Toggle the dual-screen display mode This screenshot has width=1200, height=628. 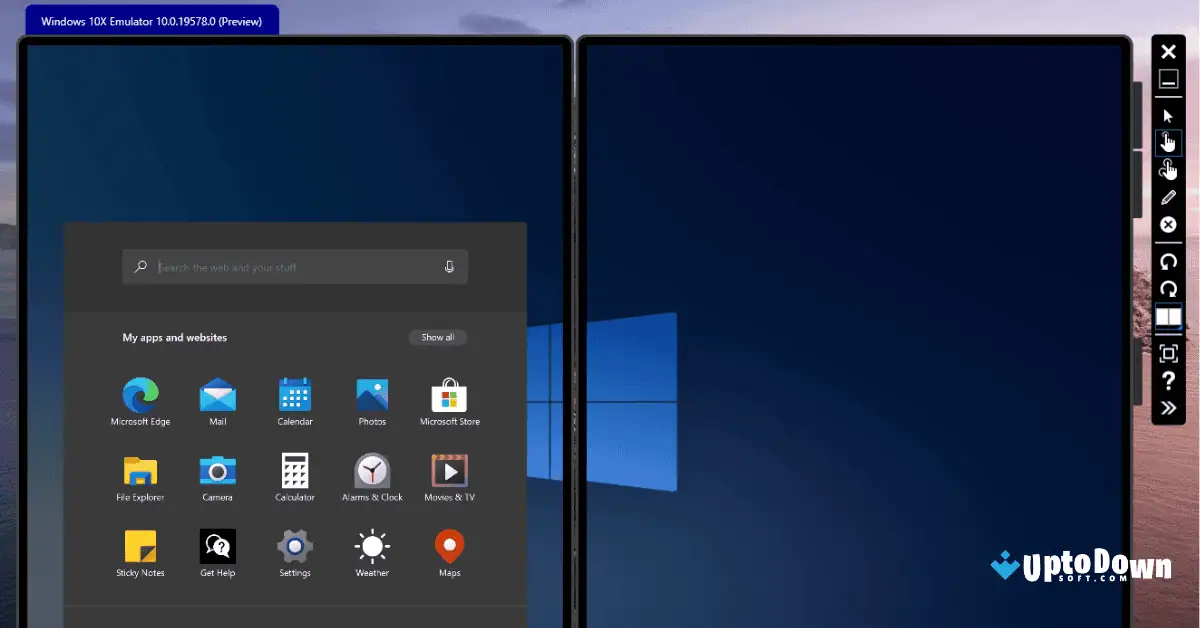(x=1168, y=317)
